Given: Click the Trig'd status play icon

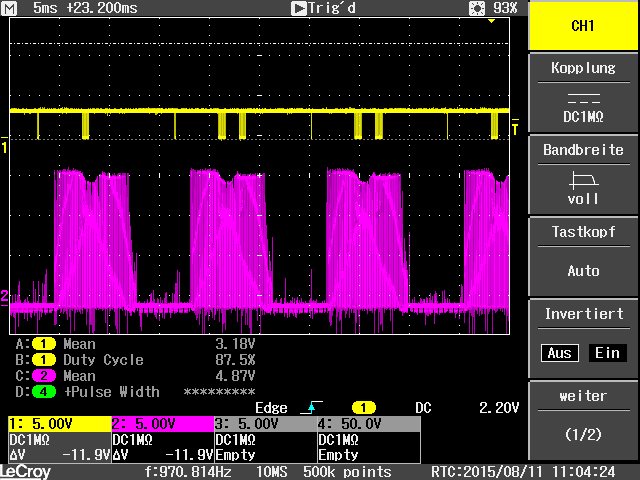Looking at the screenshot, I should [x=299, y=8].
